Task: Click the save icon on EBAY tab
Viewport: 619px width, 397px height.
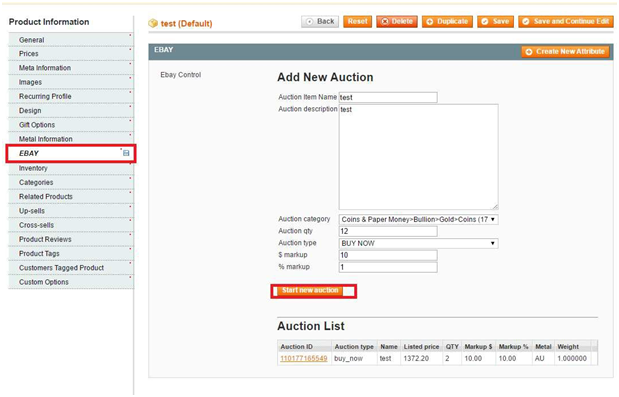Action: click(126, 153)
